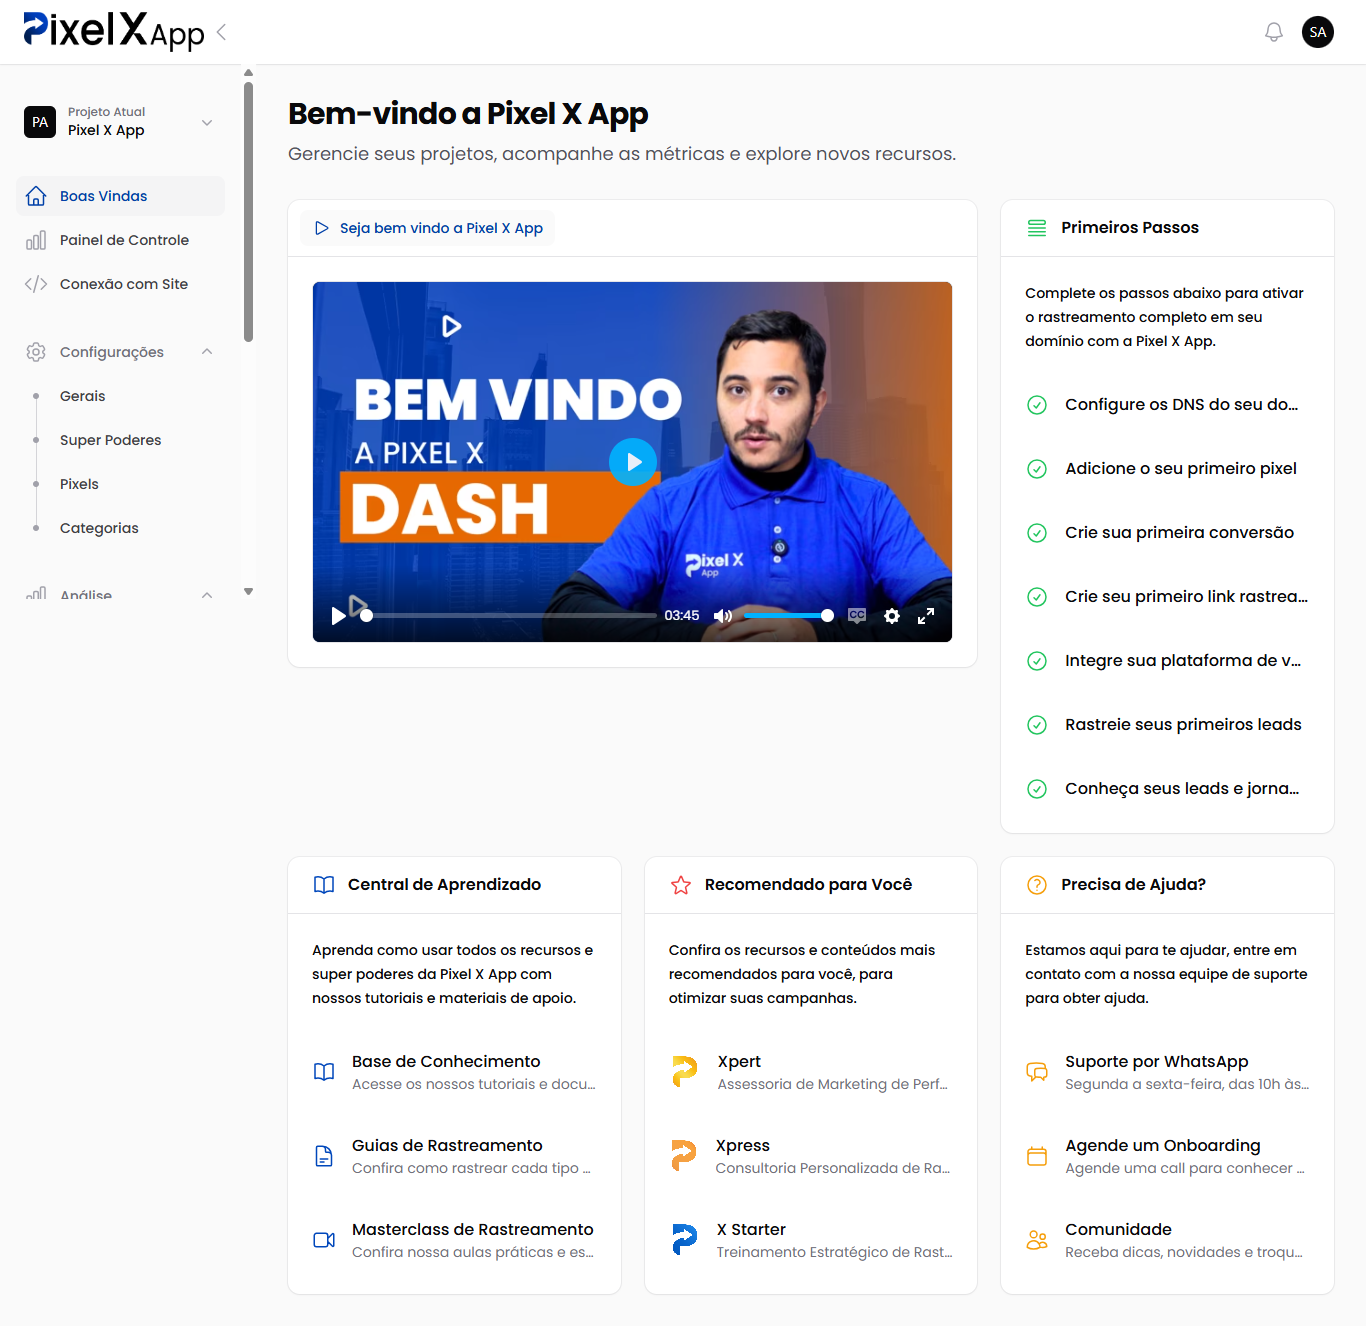This screenshot has height=1326, width=1366.
Task: Click the Conexão com Site code icon
Action: 36,284
